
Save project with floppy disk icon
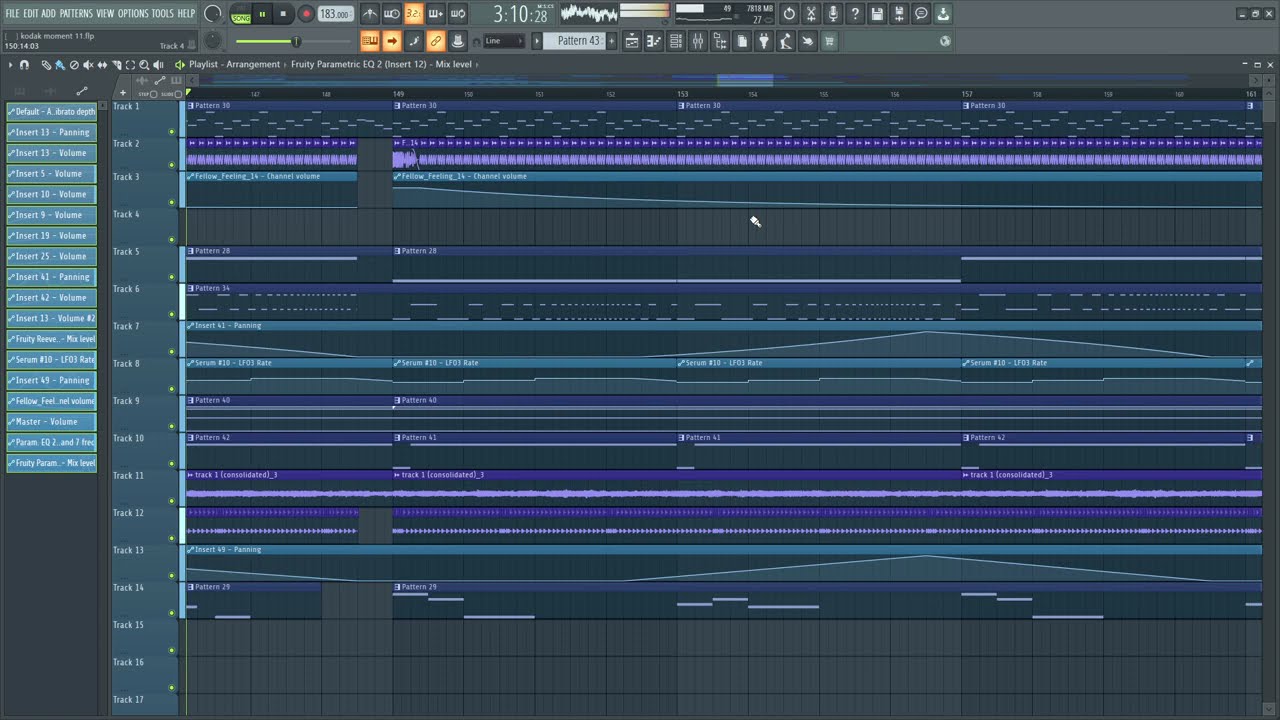[877, 14]
